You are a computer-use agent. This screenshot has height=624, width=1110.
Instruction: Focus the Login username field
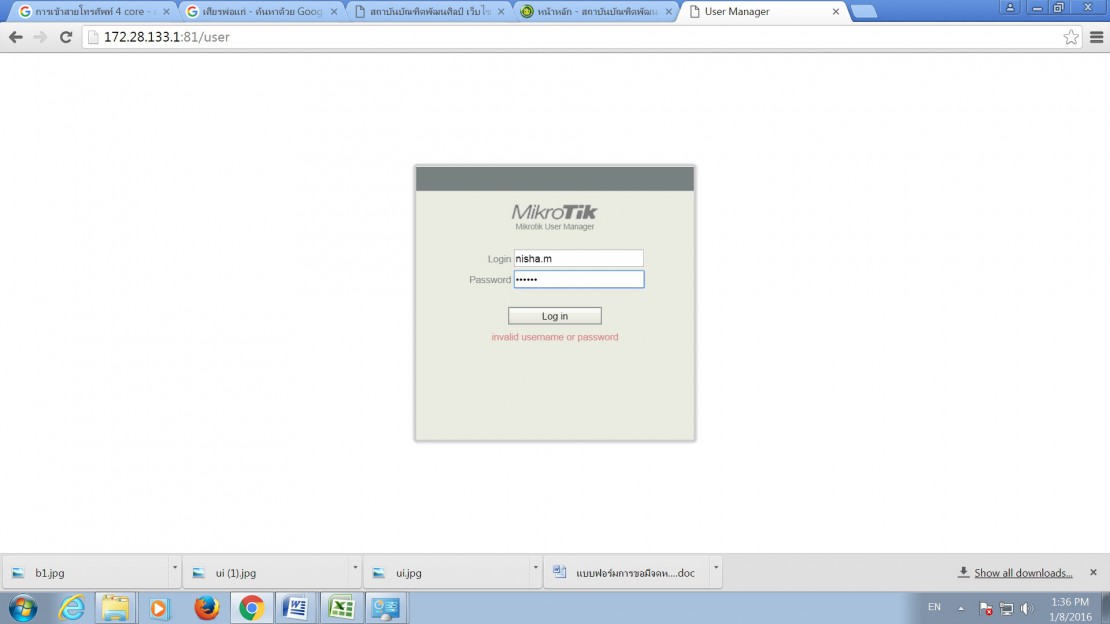(578, 259)
